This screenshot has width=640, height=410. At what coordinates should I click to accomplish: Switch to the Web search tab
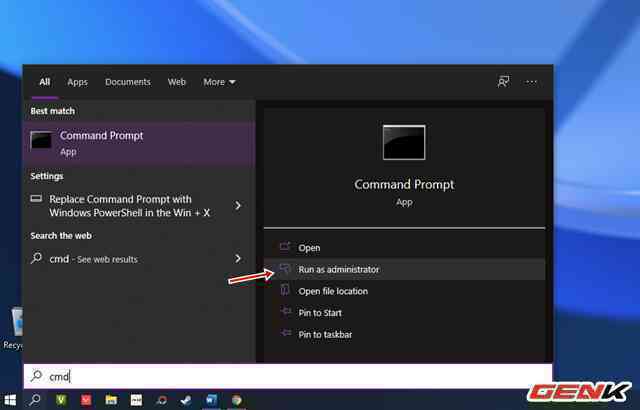click(x=177, y=82)
